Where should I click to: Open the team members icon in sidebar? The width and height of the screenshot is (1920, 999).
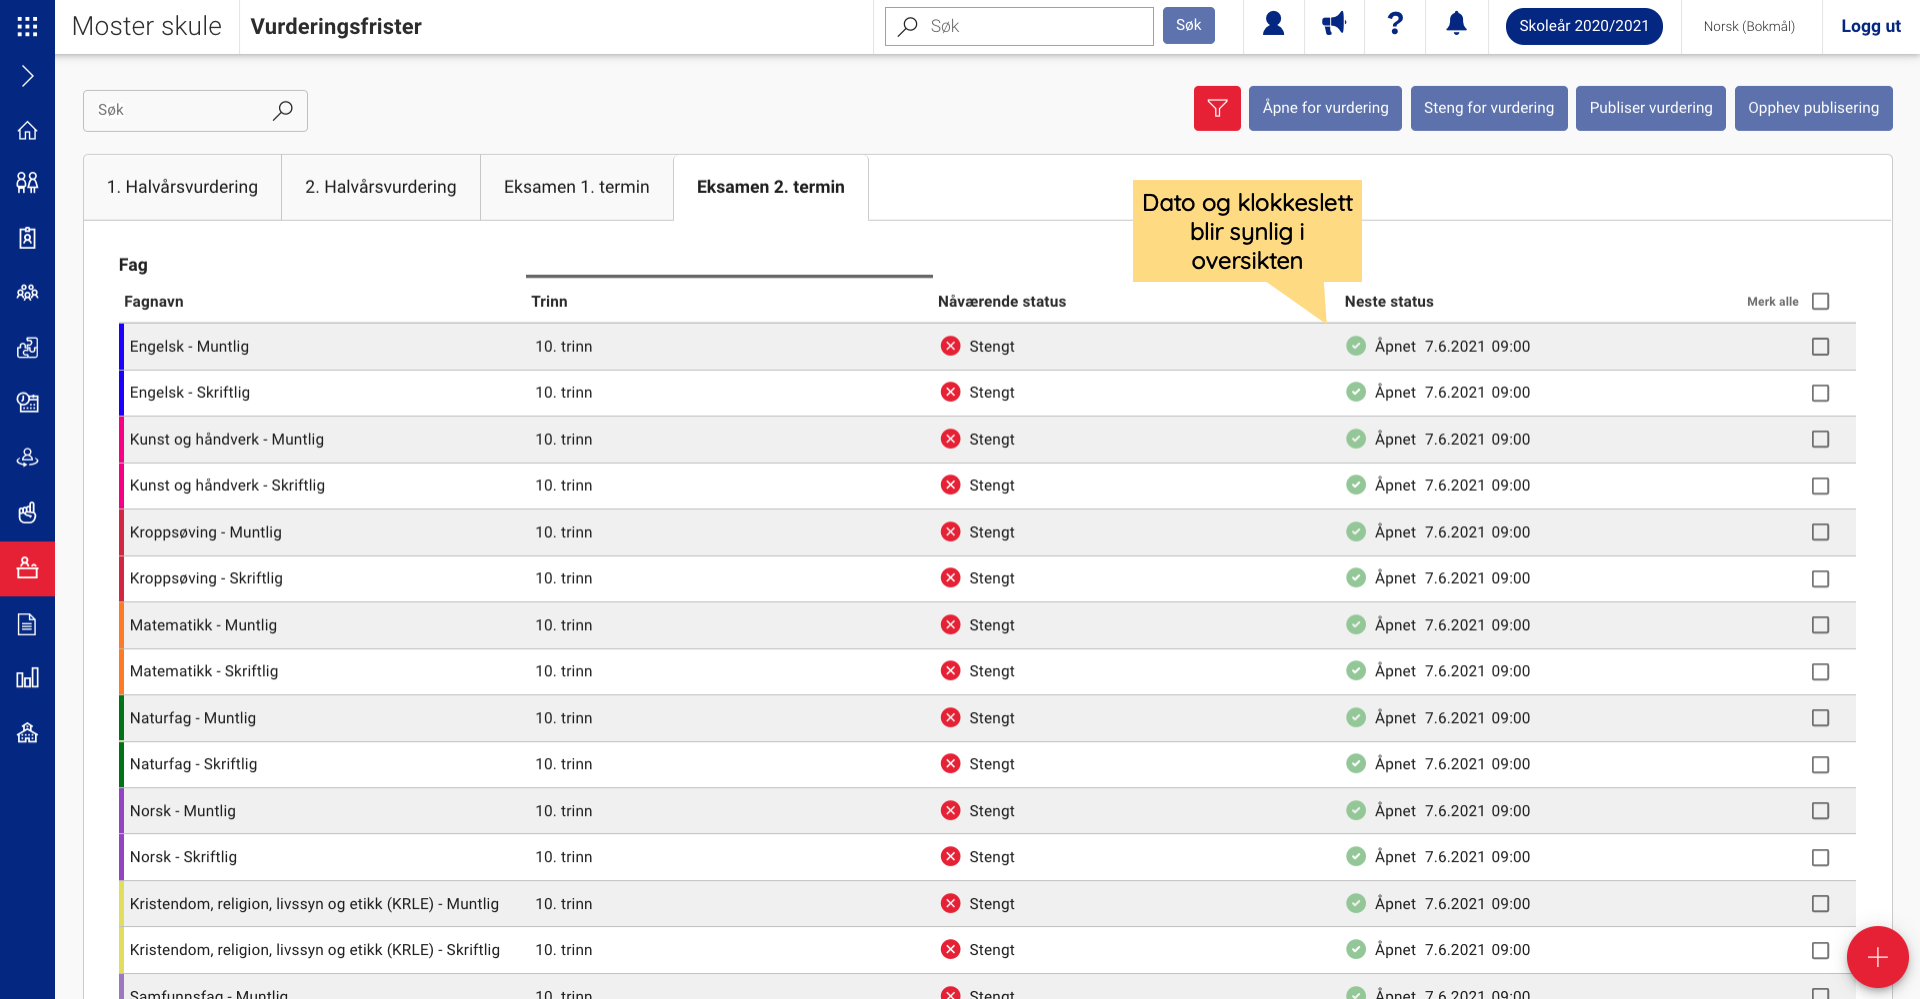(27, 293)
